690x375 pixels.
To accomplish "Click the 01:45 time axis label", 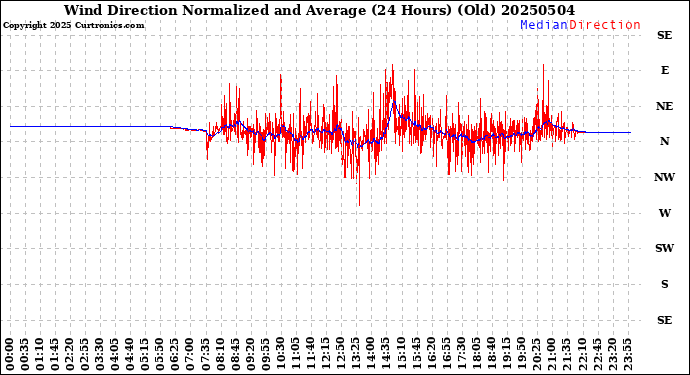I will (x=55, y=354).
